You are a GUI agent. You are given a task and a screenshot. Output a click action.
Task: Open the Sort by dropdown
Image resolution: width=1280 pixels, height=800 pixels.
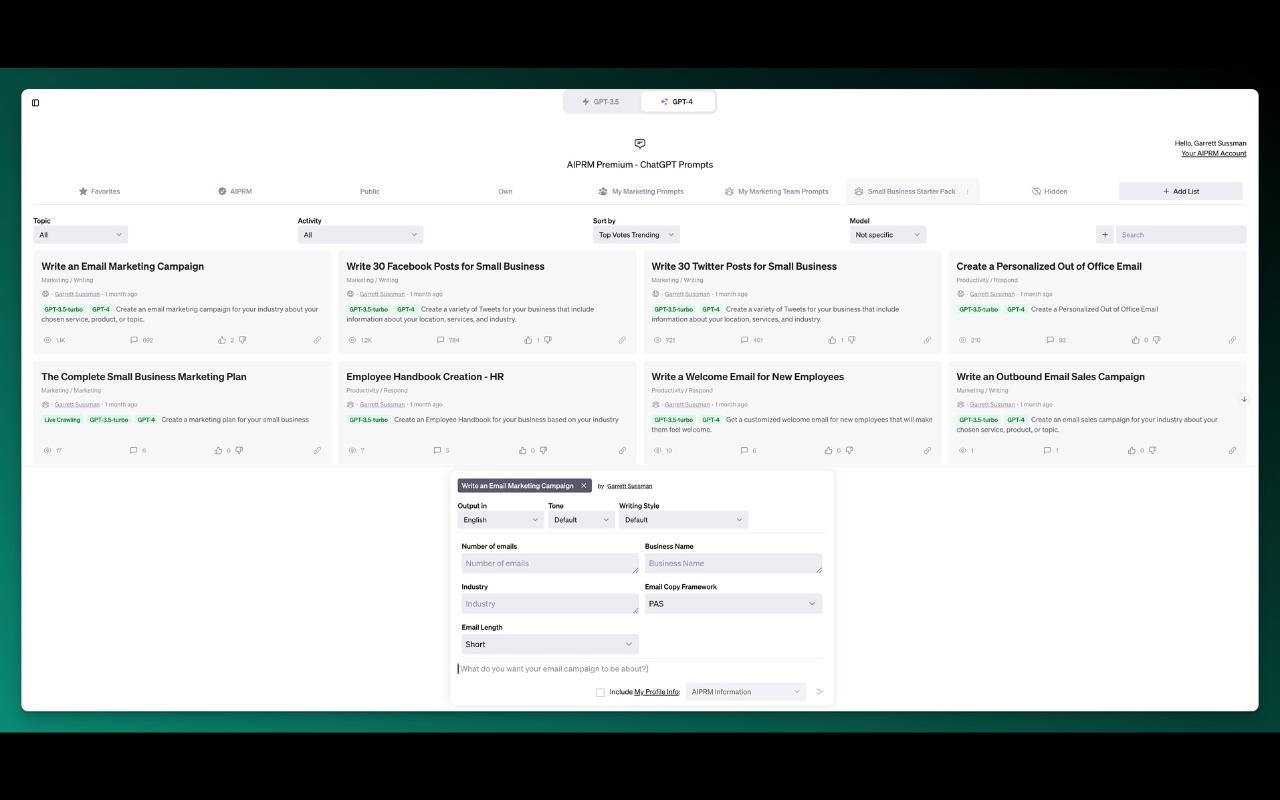pos(636,235)
